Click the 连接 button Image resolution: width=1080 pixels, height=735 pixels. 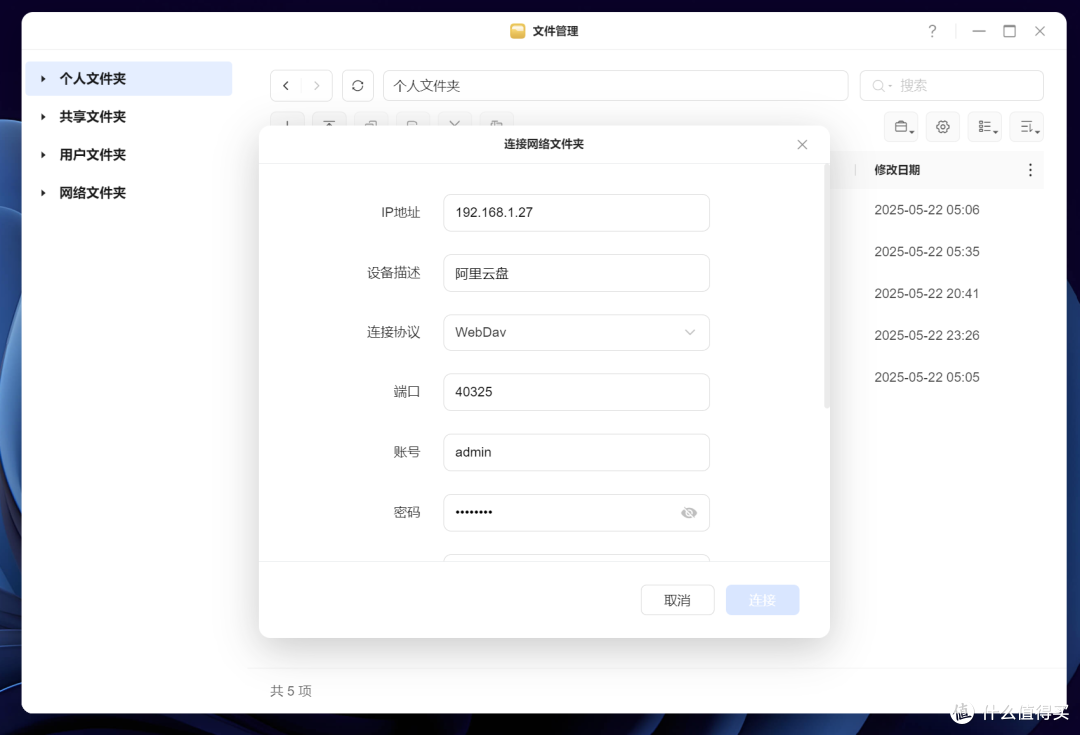[762, 600]
